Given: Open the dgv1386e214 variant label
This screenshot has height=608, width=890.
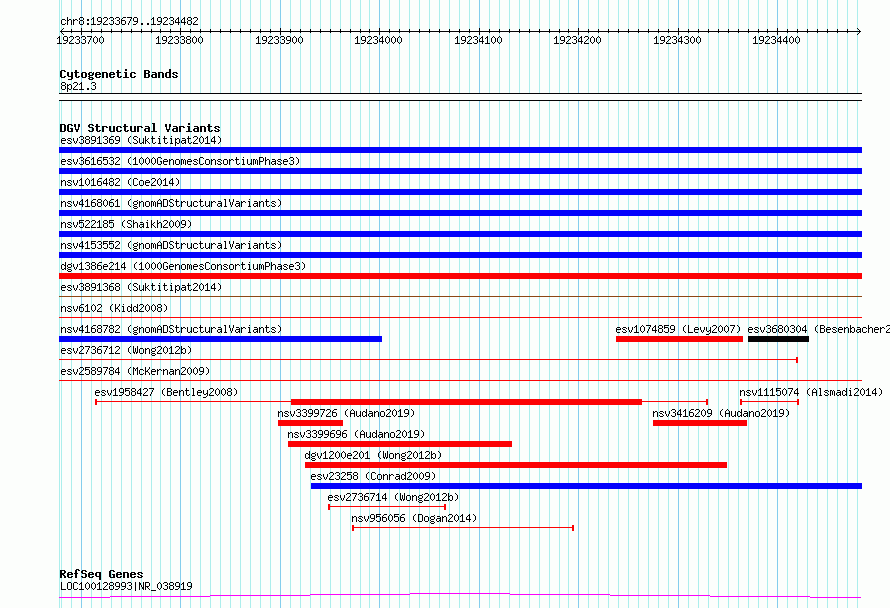Looking at the screenshot, I should coord(183,266).
